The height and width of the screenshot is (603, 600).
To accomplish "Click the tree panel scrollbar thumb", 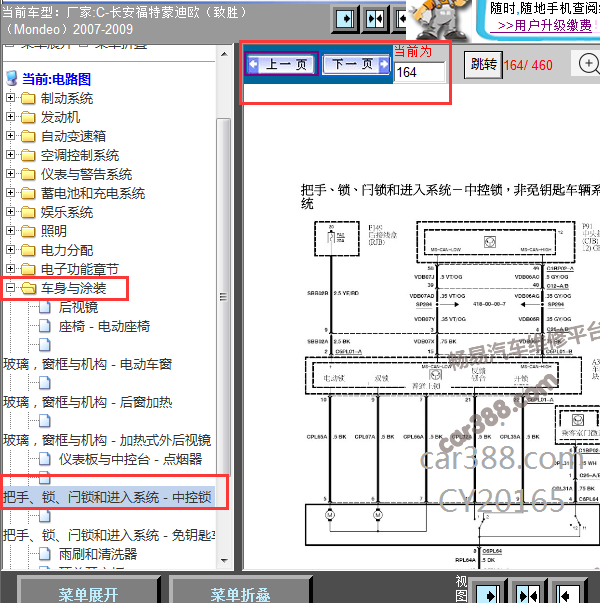I will (224, 297).
